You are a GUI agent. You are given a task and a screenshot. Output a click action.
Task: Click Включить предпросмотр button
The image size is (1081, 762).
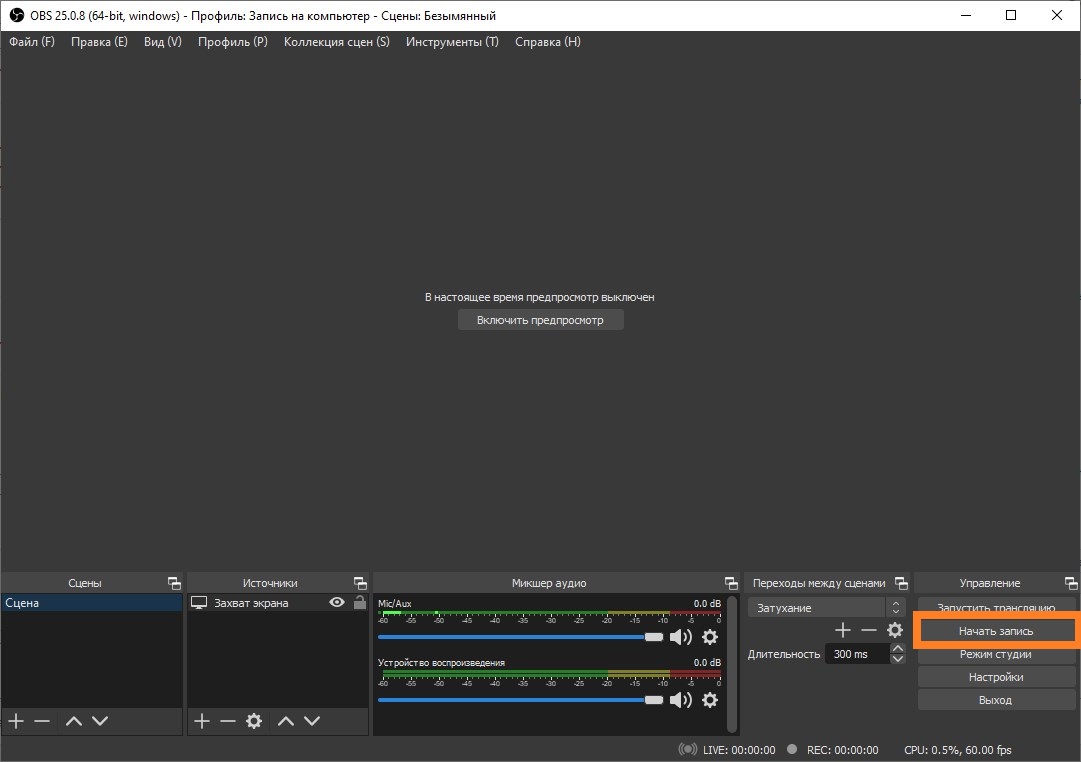click(540, 320)
